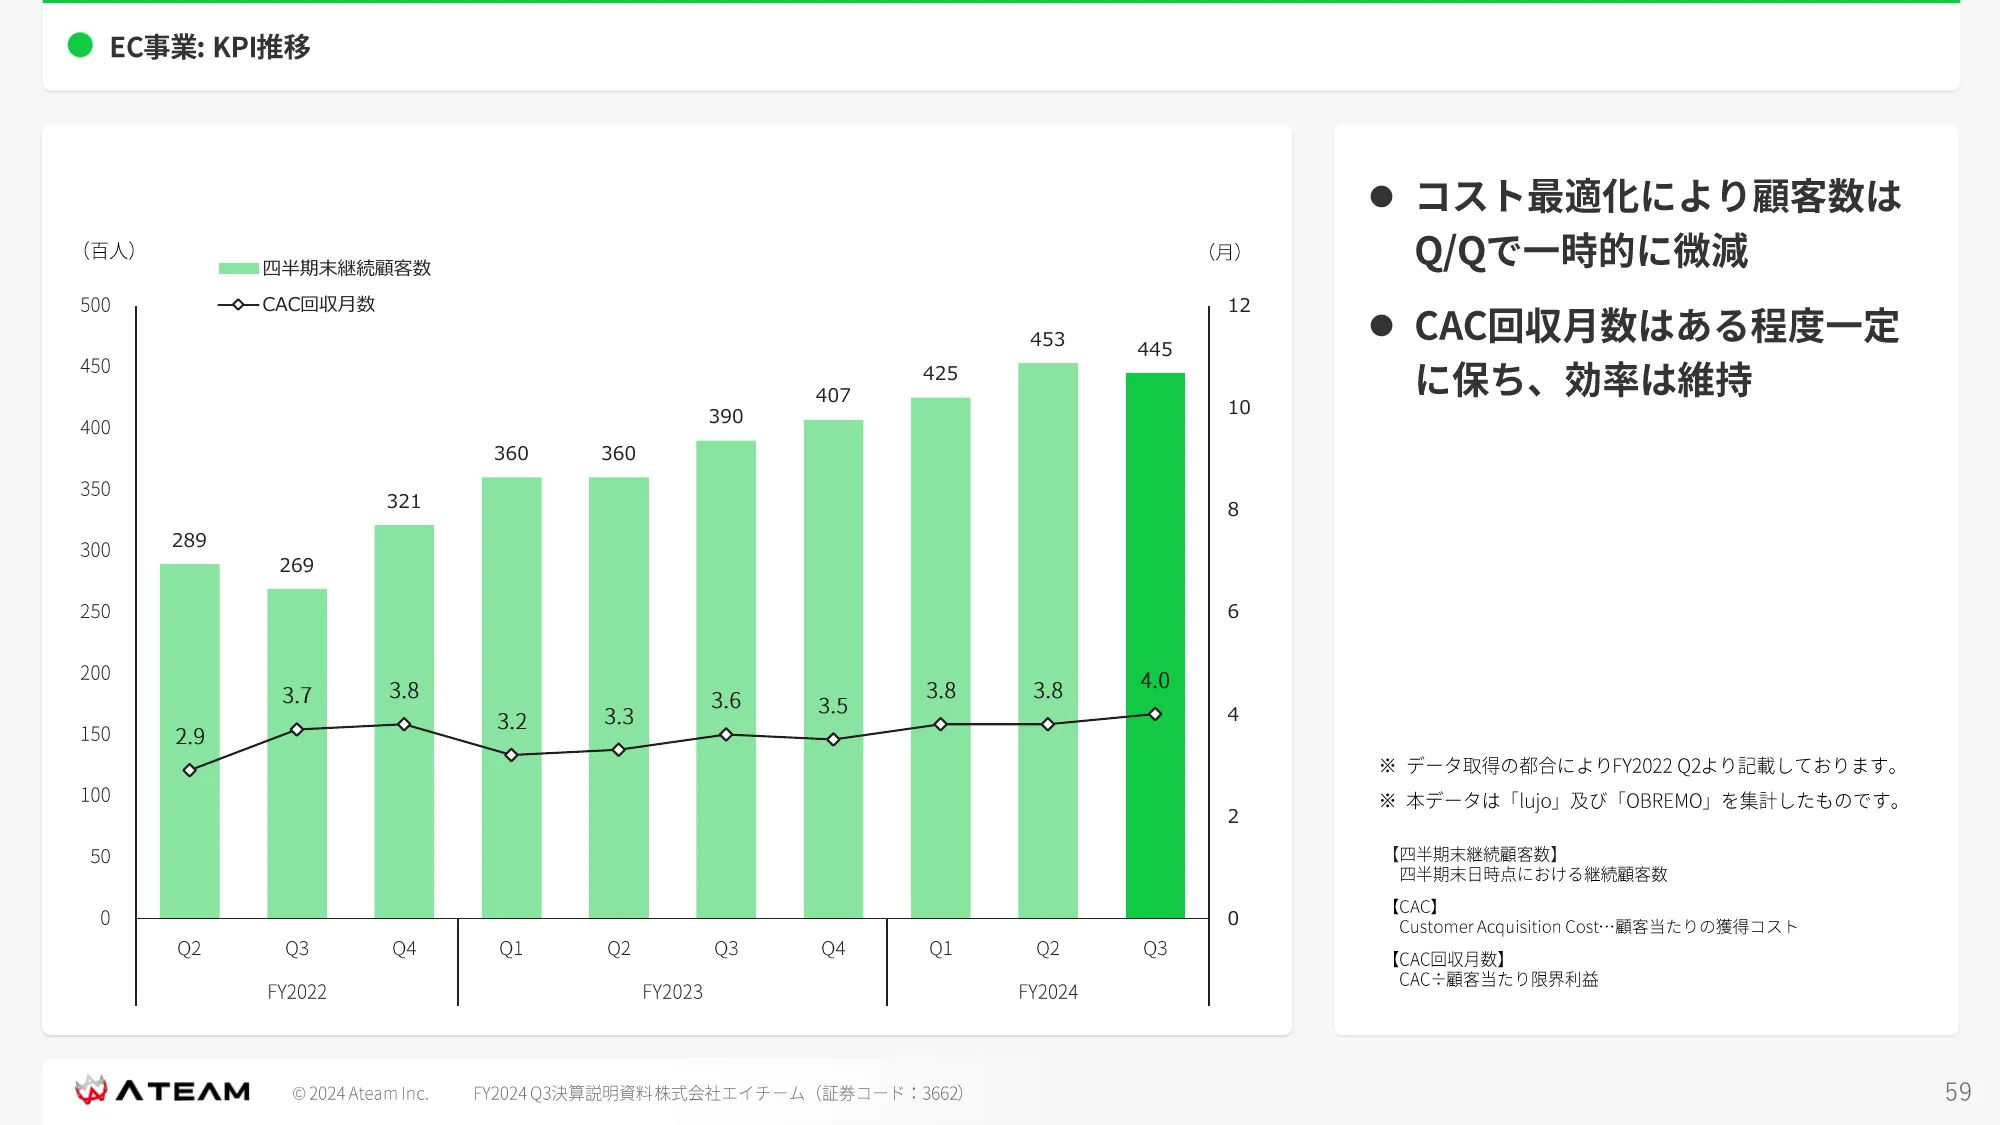
Task: Click the footnote mentioning FY2022 Q2より記載
Action: tap(1642, 766)
